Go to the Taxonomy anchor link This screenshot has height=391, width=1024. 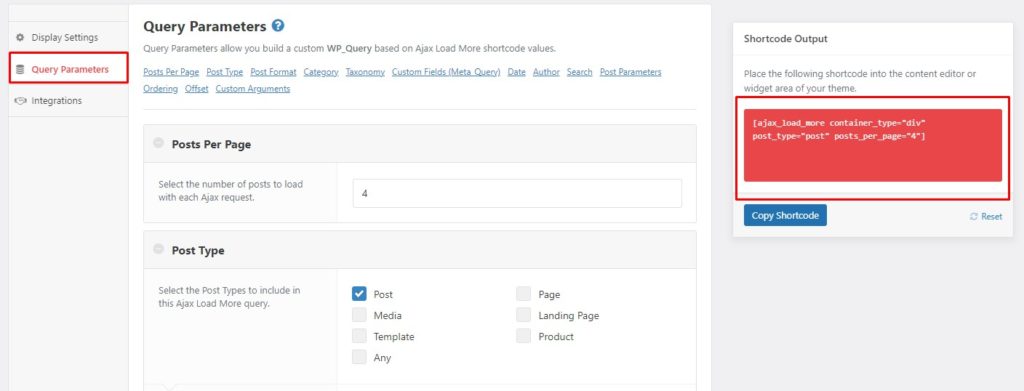click(x=365, y=72)
